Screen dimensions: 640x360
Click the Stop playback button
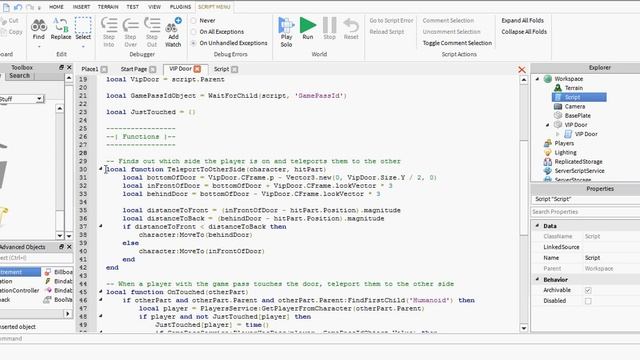329,29
